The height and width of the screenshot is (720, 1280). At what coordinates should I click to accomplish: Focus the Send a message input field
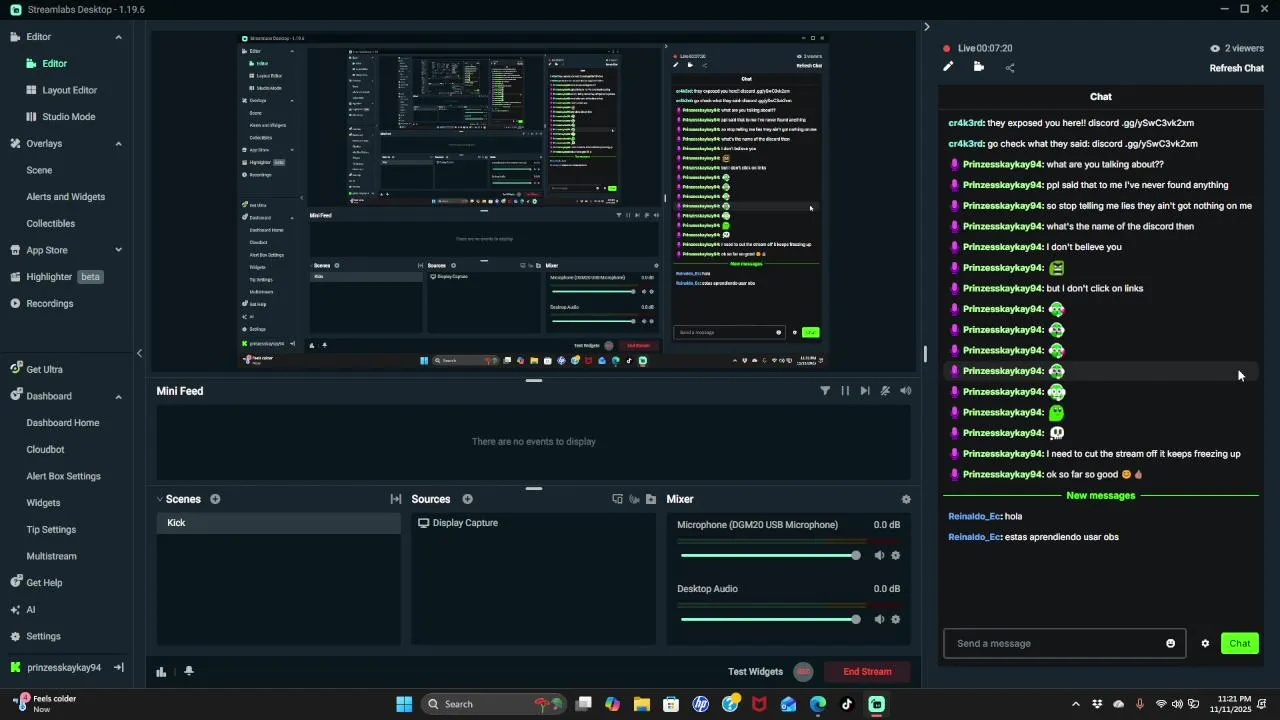tap(1064, 643)
